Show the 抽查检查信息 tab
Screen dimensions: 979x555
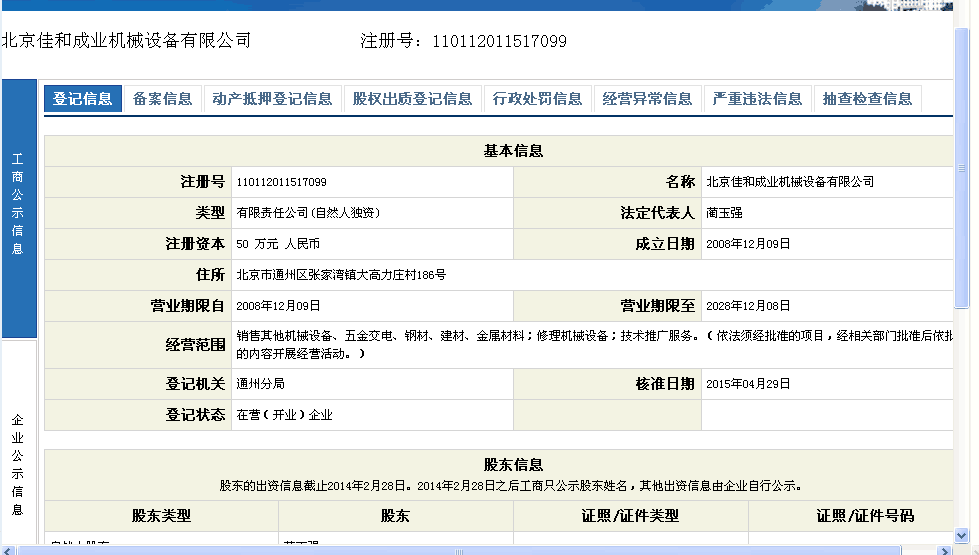pos(867,99)
